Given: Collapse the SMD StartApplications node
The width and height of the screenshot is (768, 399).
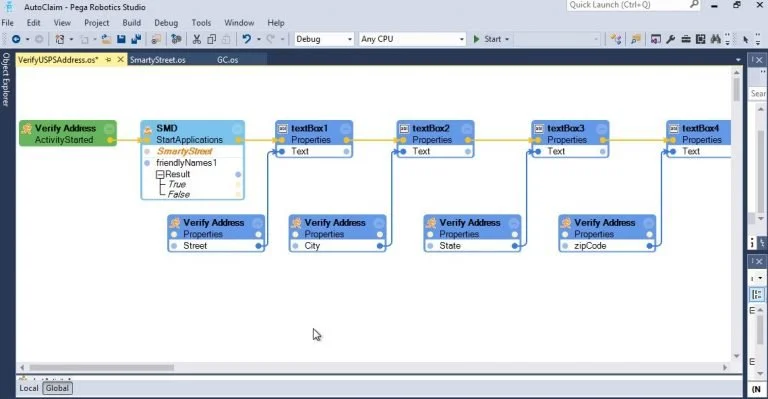Looking at the screenshot, I should point(238,129).
